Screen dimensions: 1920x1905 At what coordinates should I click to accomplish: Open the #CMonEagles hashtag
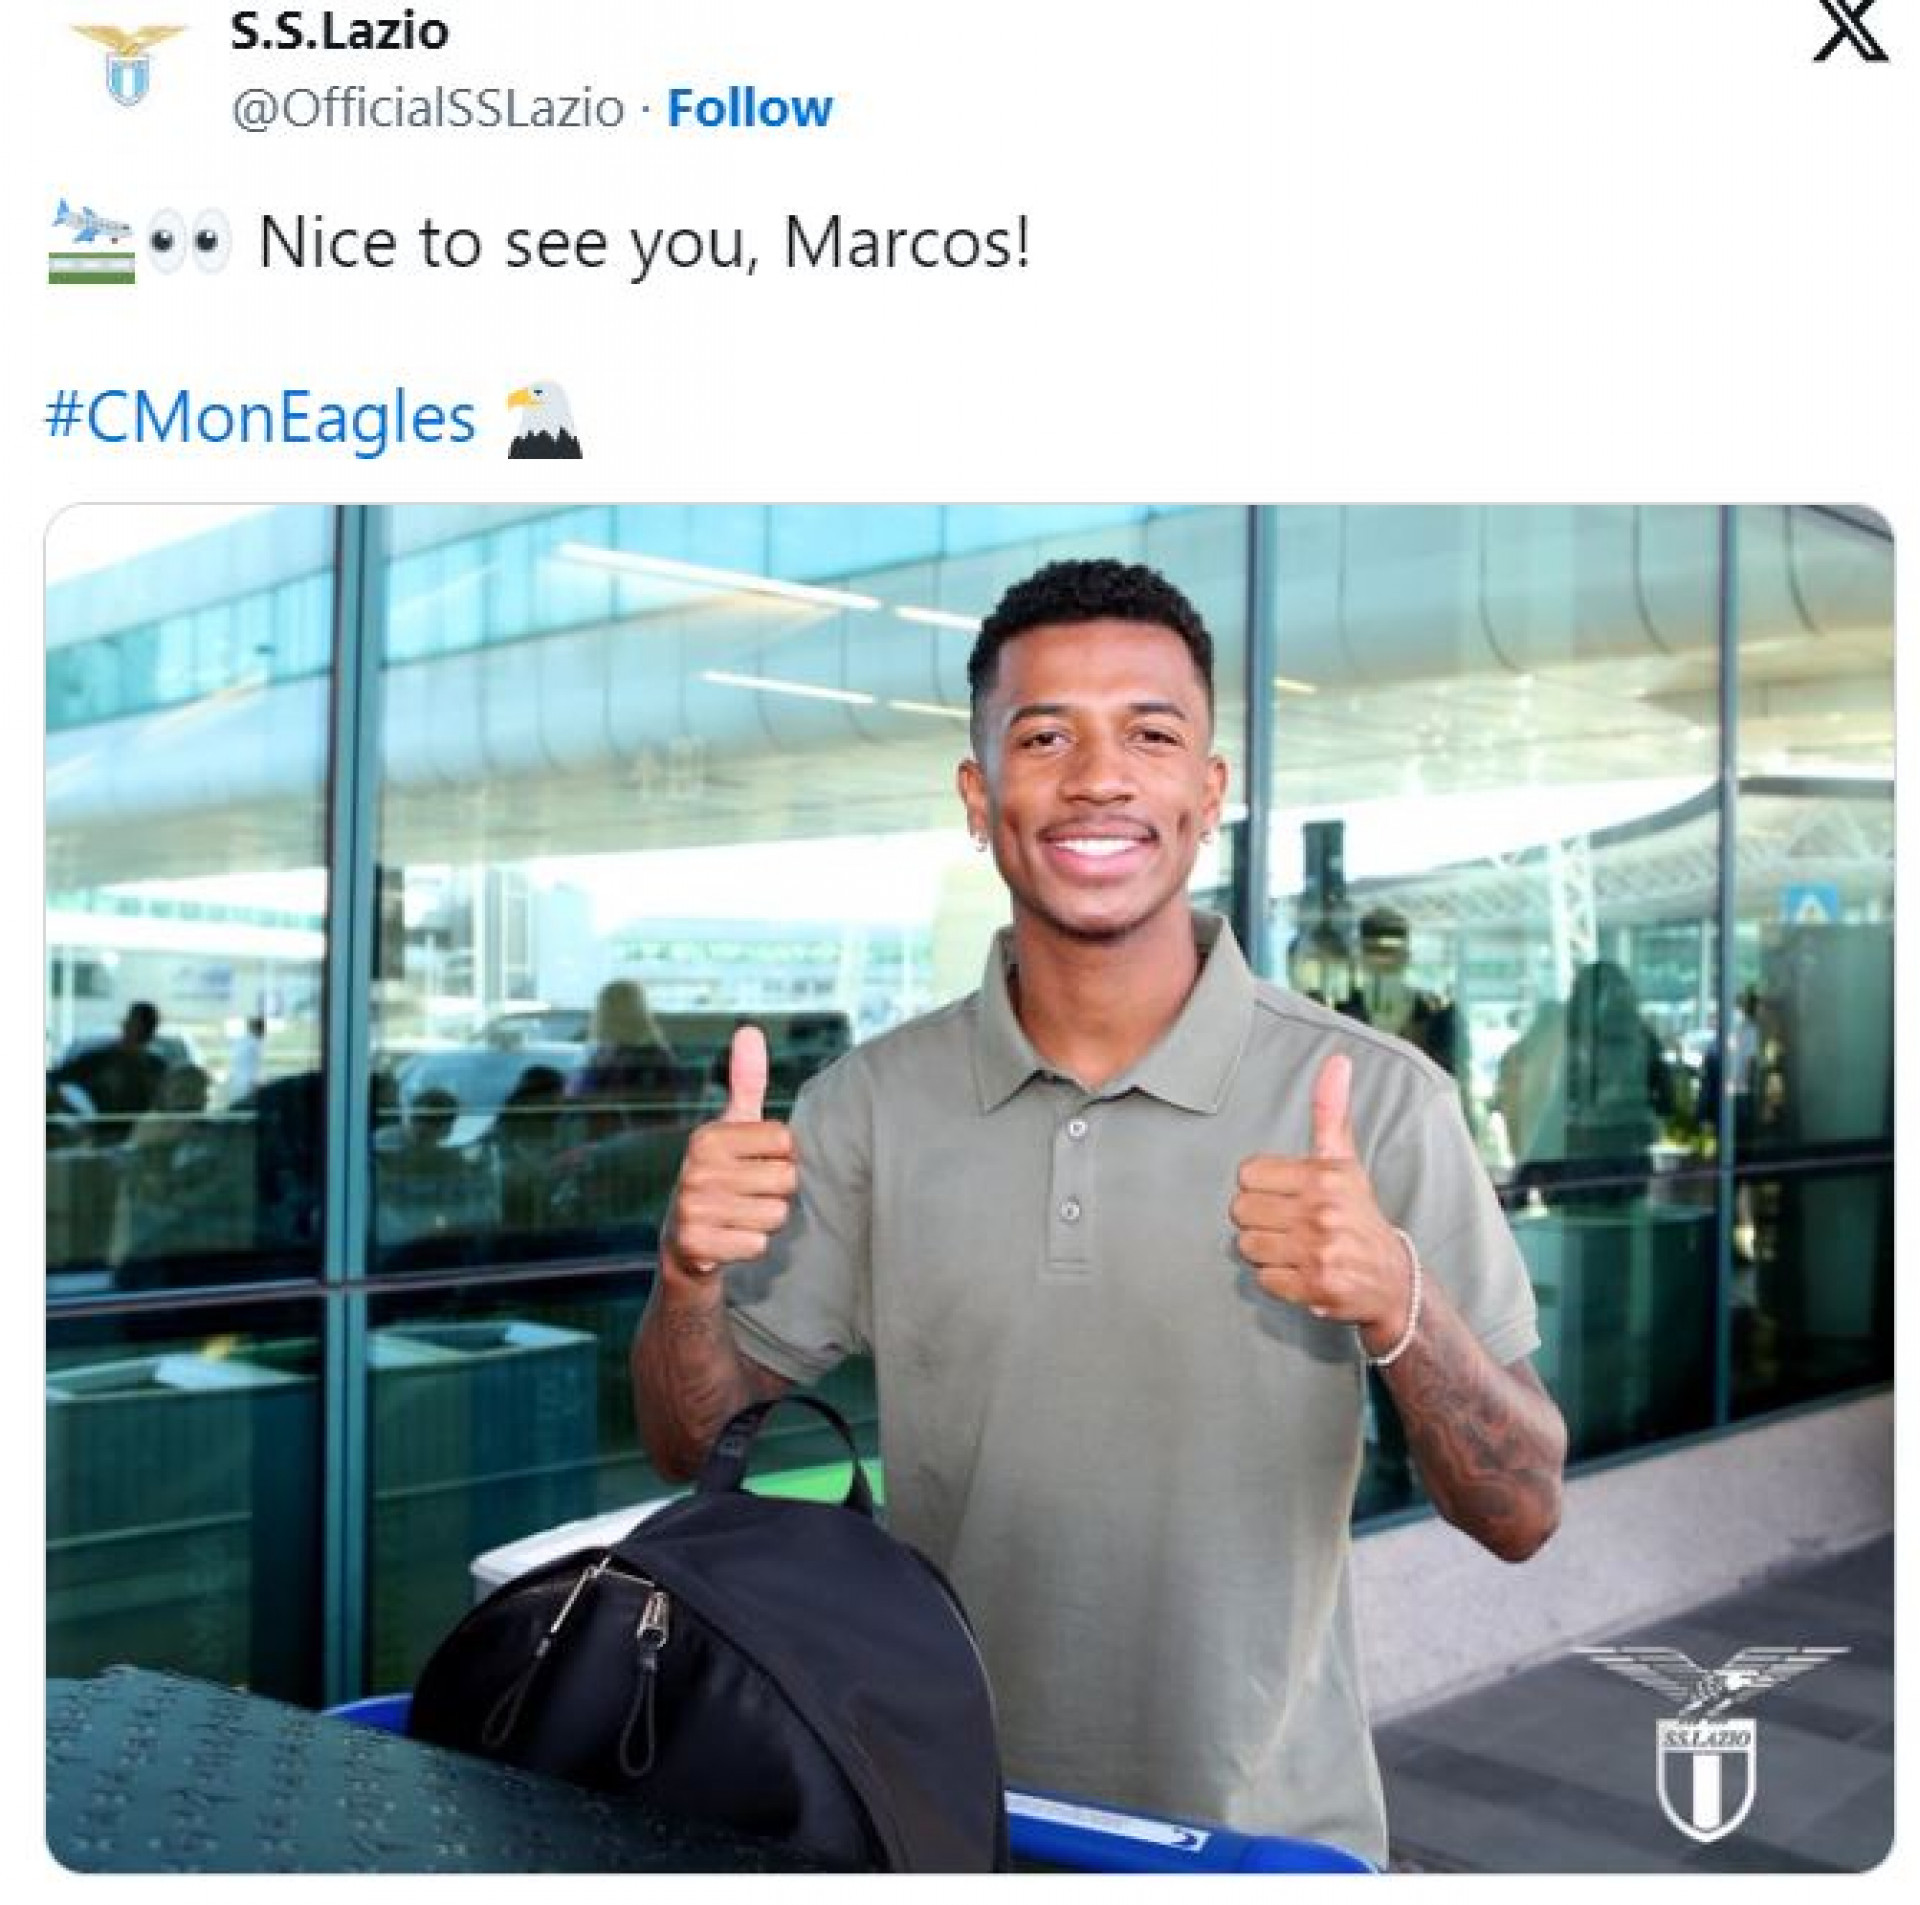[261, 419]
